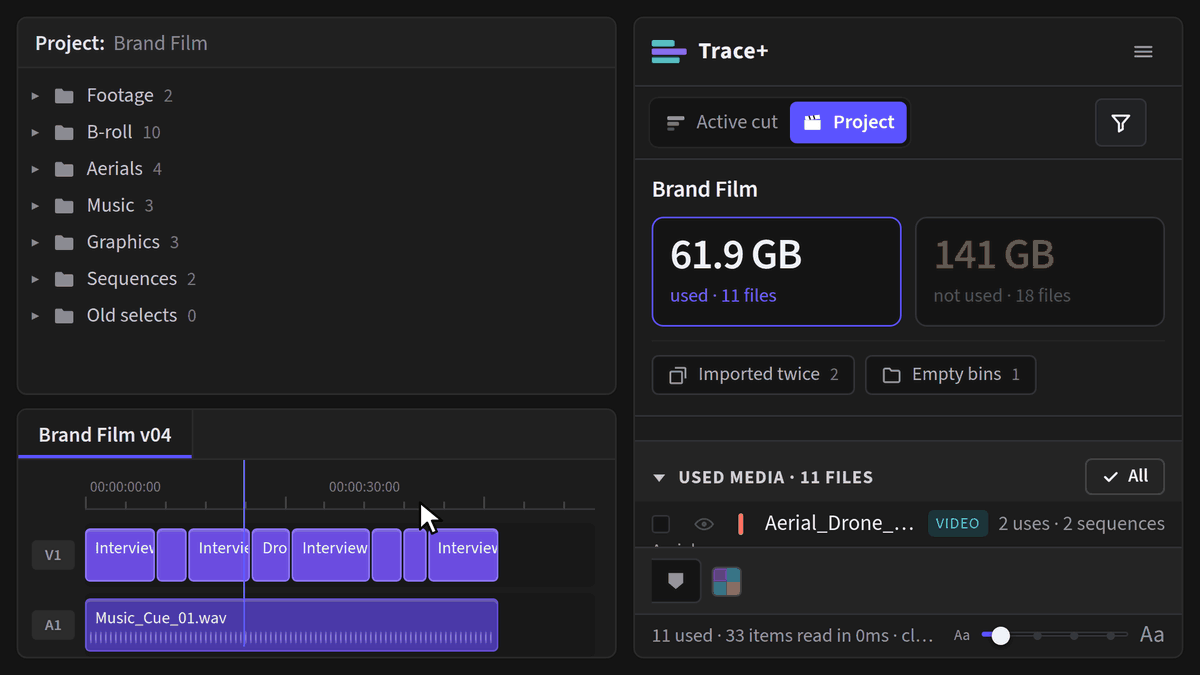
Task: Click the text size slider handle
Action: (x=1000, y=635)
